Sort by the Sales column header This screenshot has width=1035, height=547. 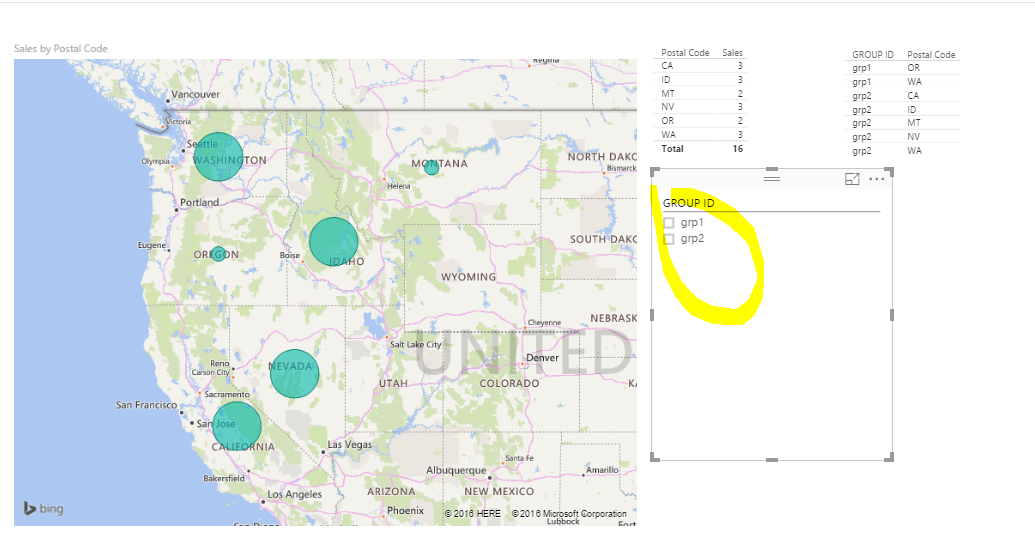[x=732, y=52]
